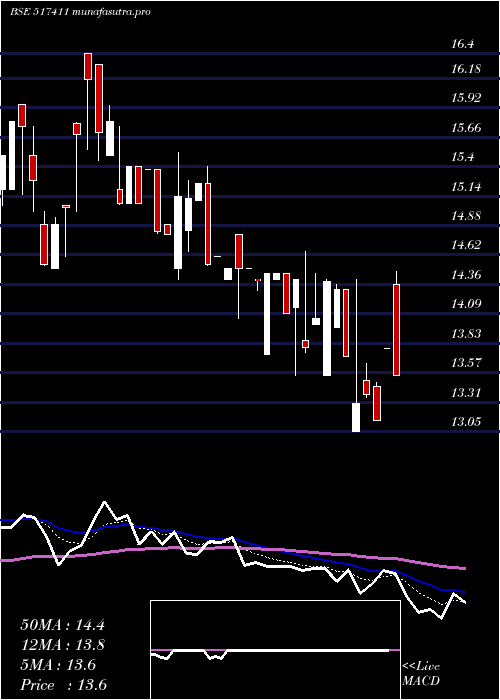Click the '5MA : 13.6' readout
The width and height of the screenshot is (500, 700).
58,665
